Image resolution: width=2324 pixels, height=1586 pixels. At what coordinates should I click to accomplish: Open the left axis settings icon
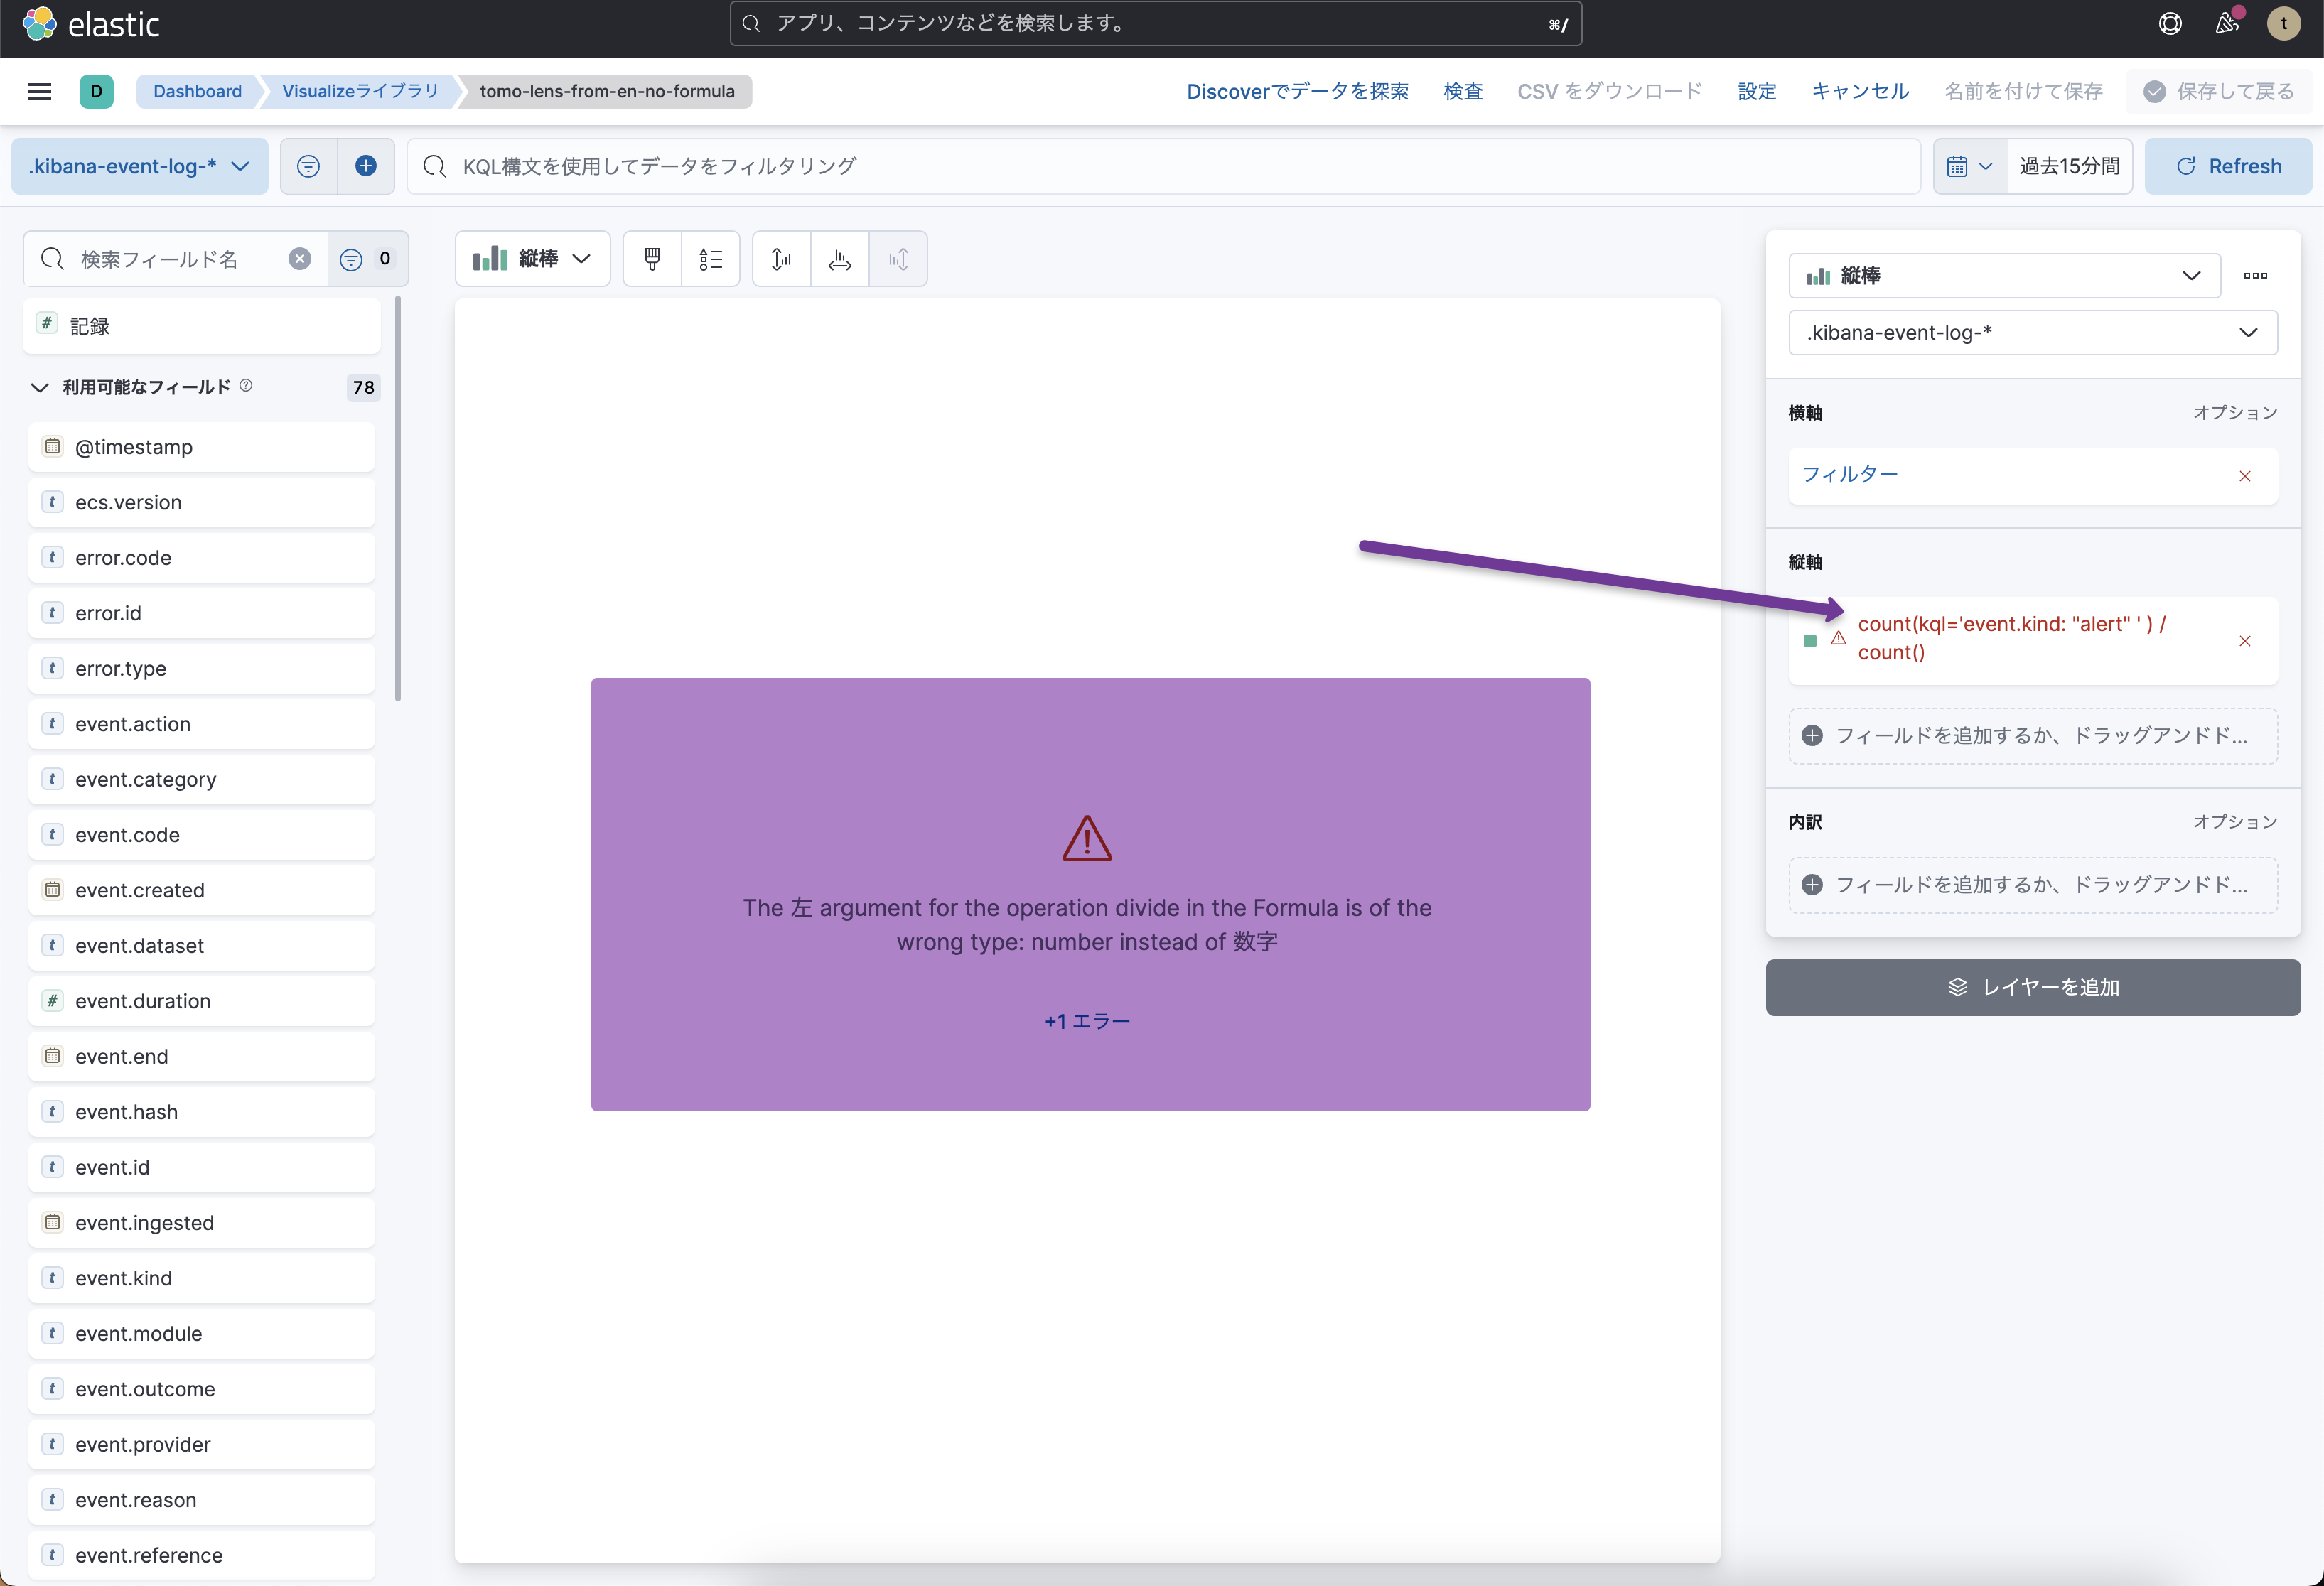tap(780, 258)
